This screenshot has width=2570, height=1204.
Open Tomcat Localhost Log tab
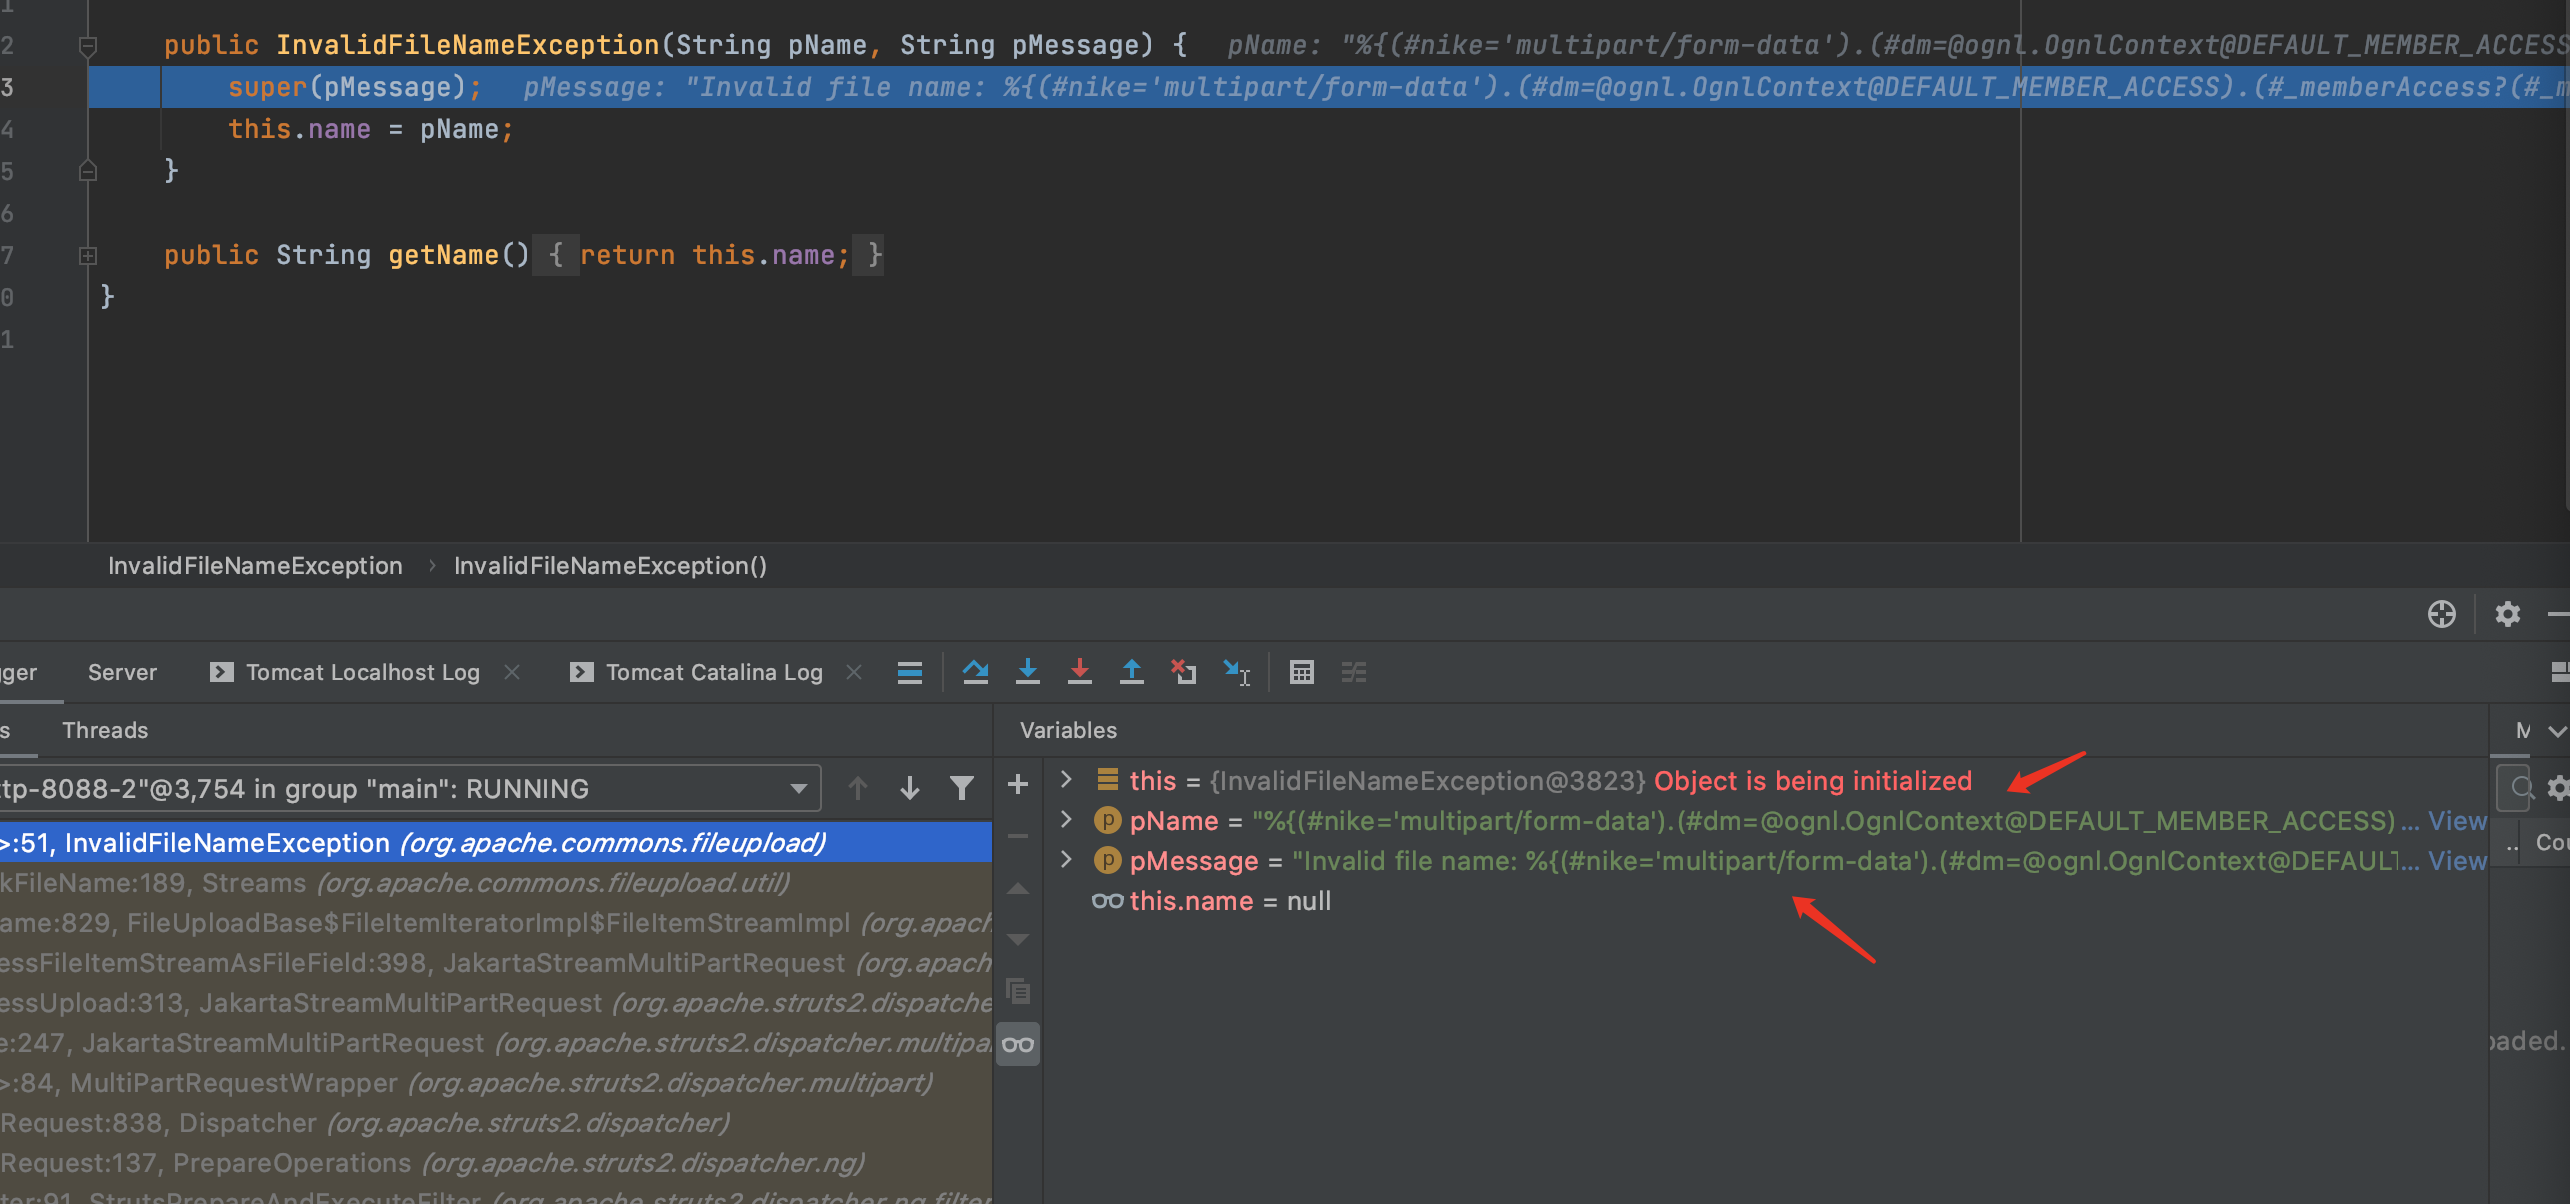[x=346, y=673]
